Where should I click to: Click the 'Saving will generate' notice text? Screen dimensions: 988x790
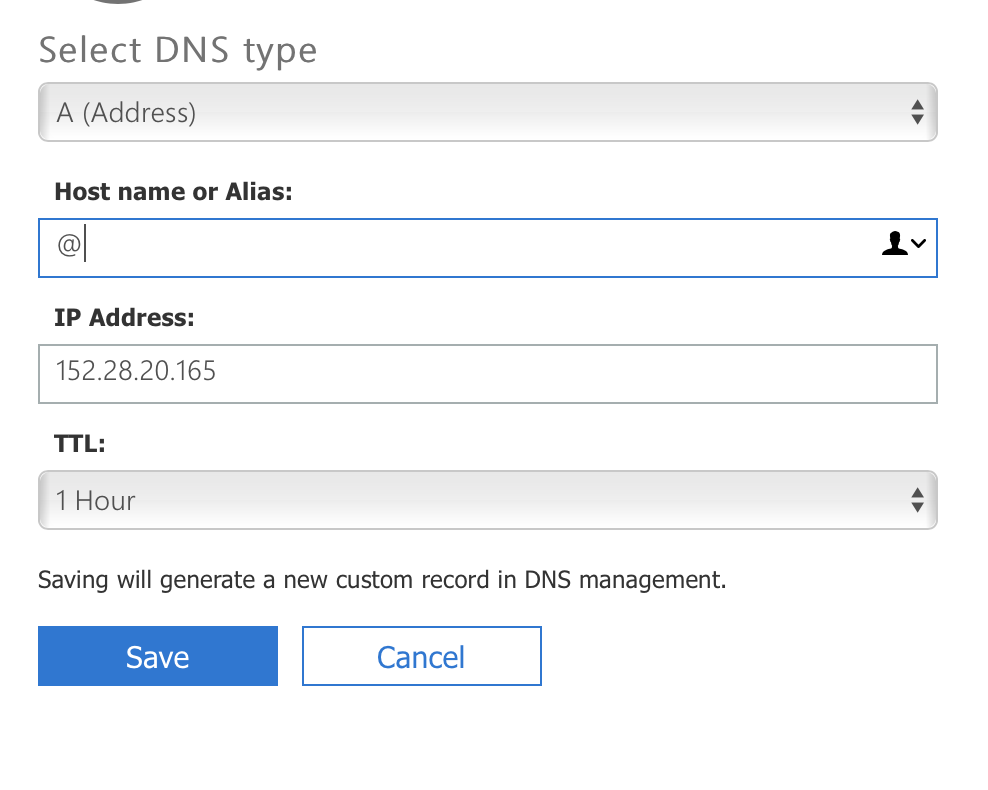click(381, 580)
